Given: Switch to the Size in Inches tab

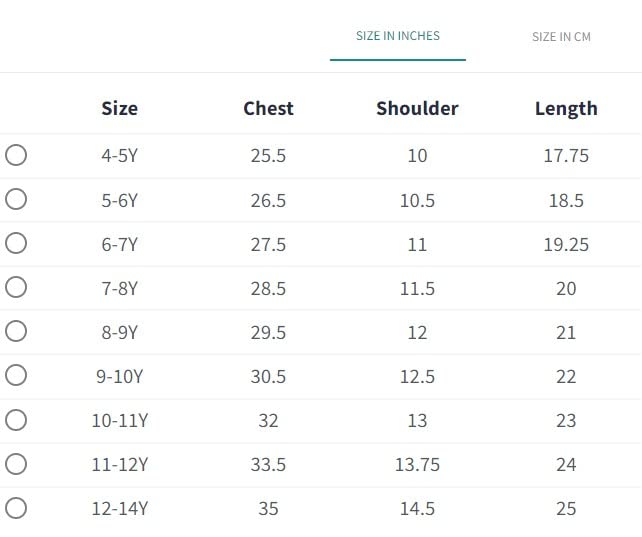Looking at the screenshot, I should (397, 36).
